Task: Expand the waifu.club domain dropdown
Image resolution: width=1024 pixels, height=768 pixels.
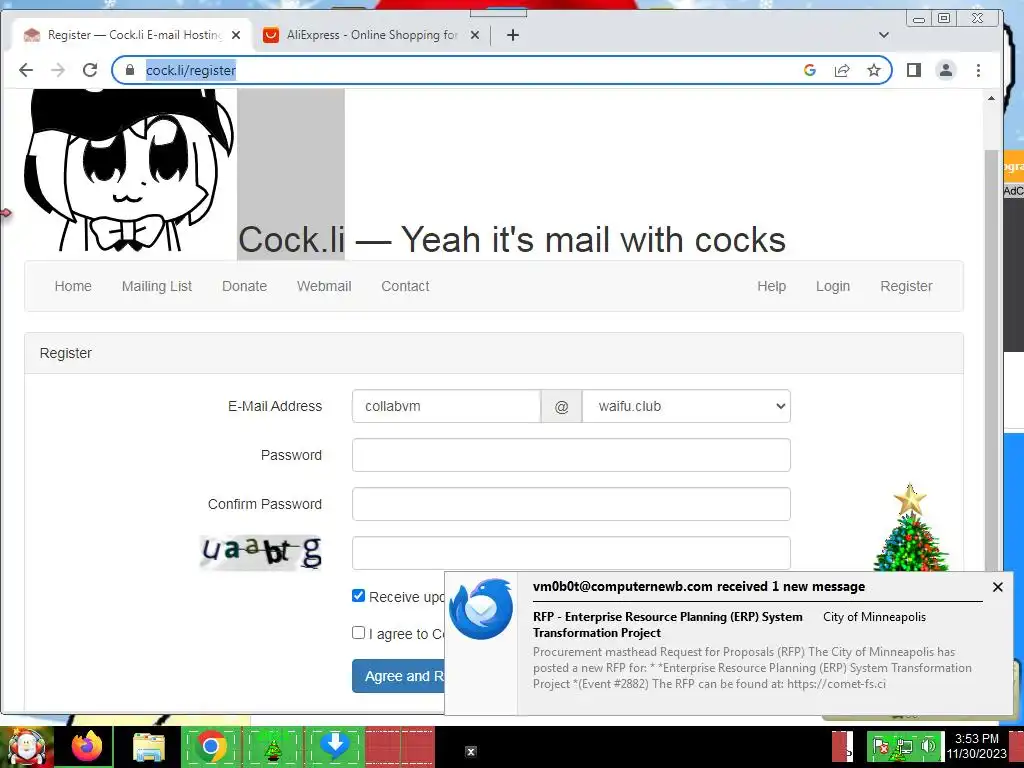Action: tap(686, 406)
